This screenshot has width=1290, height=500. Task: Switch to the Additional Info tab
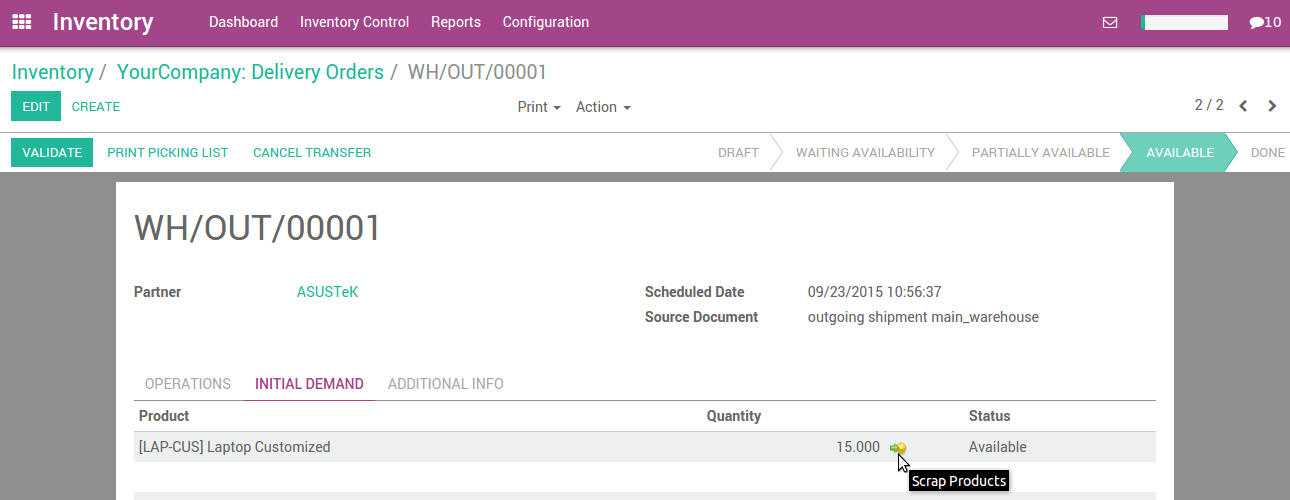[445, 384]
